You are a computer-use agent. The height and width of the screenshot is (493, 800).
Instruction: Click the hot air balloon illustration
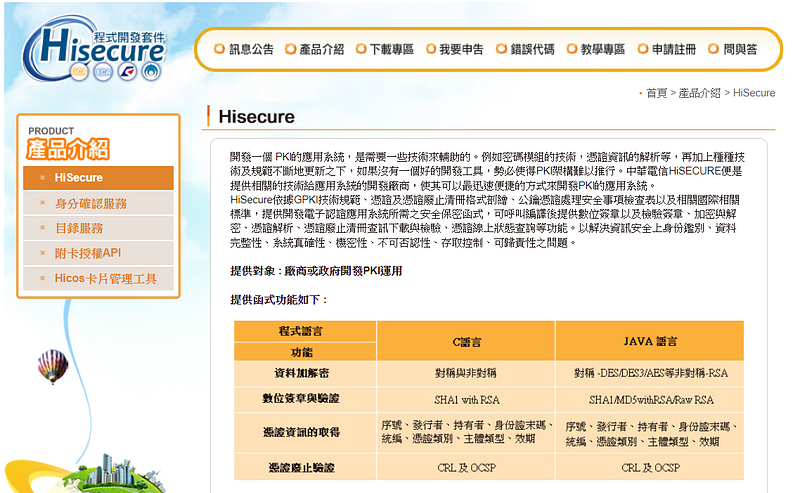coord(53,366)
